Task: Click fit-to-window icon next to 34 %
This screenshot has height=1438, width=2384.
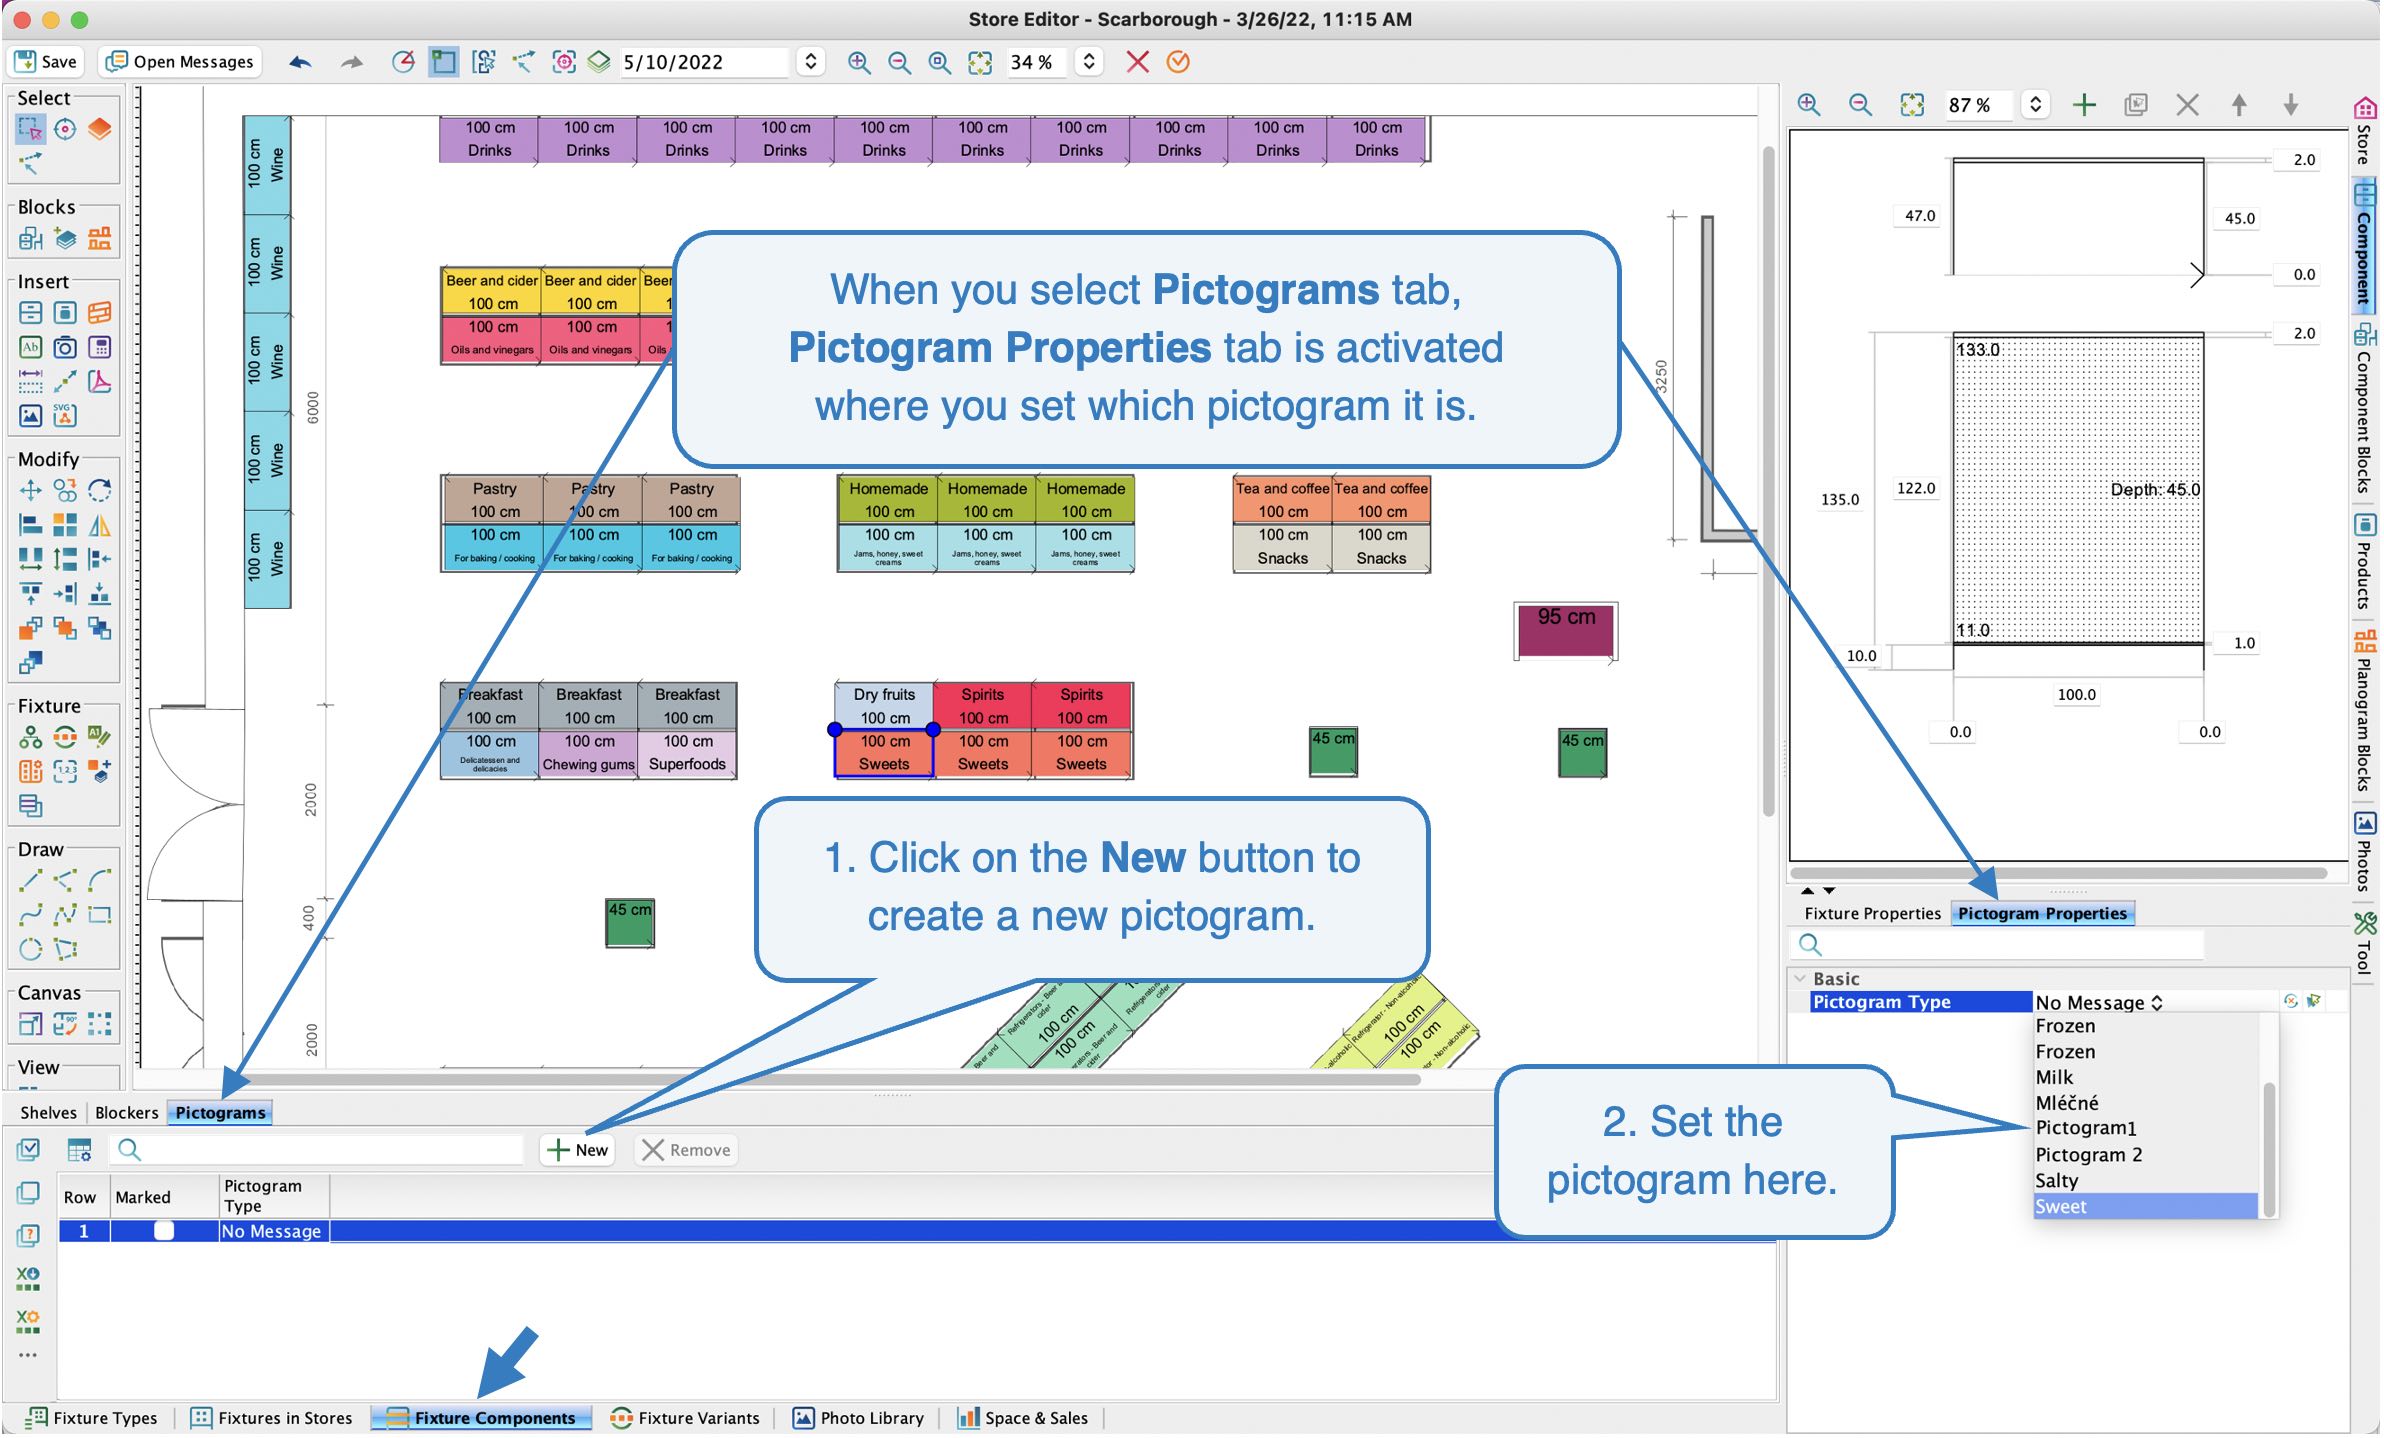Action: (980, 62)
